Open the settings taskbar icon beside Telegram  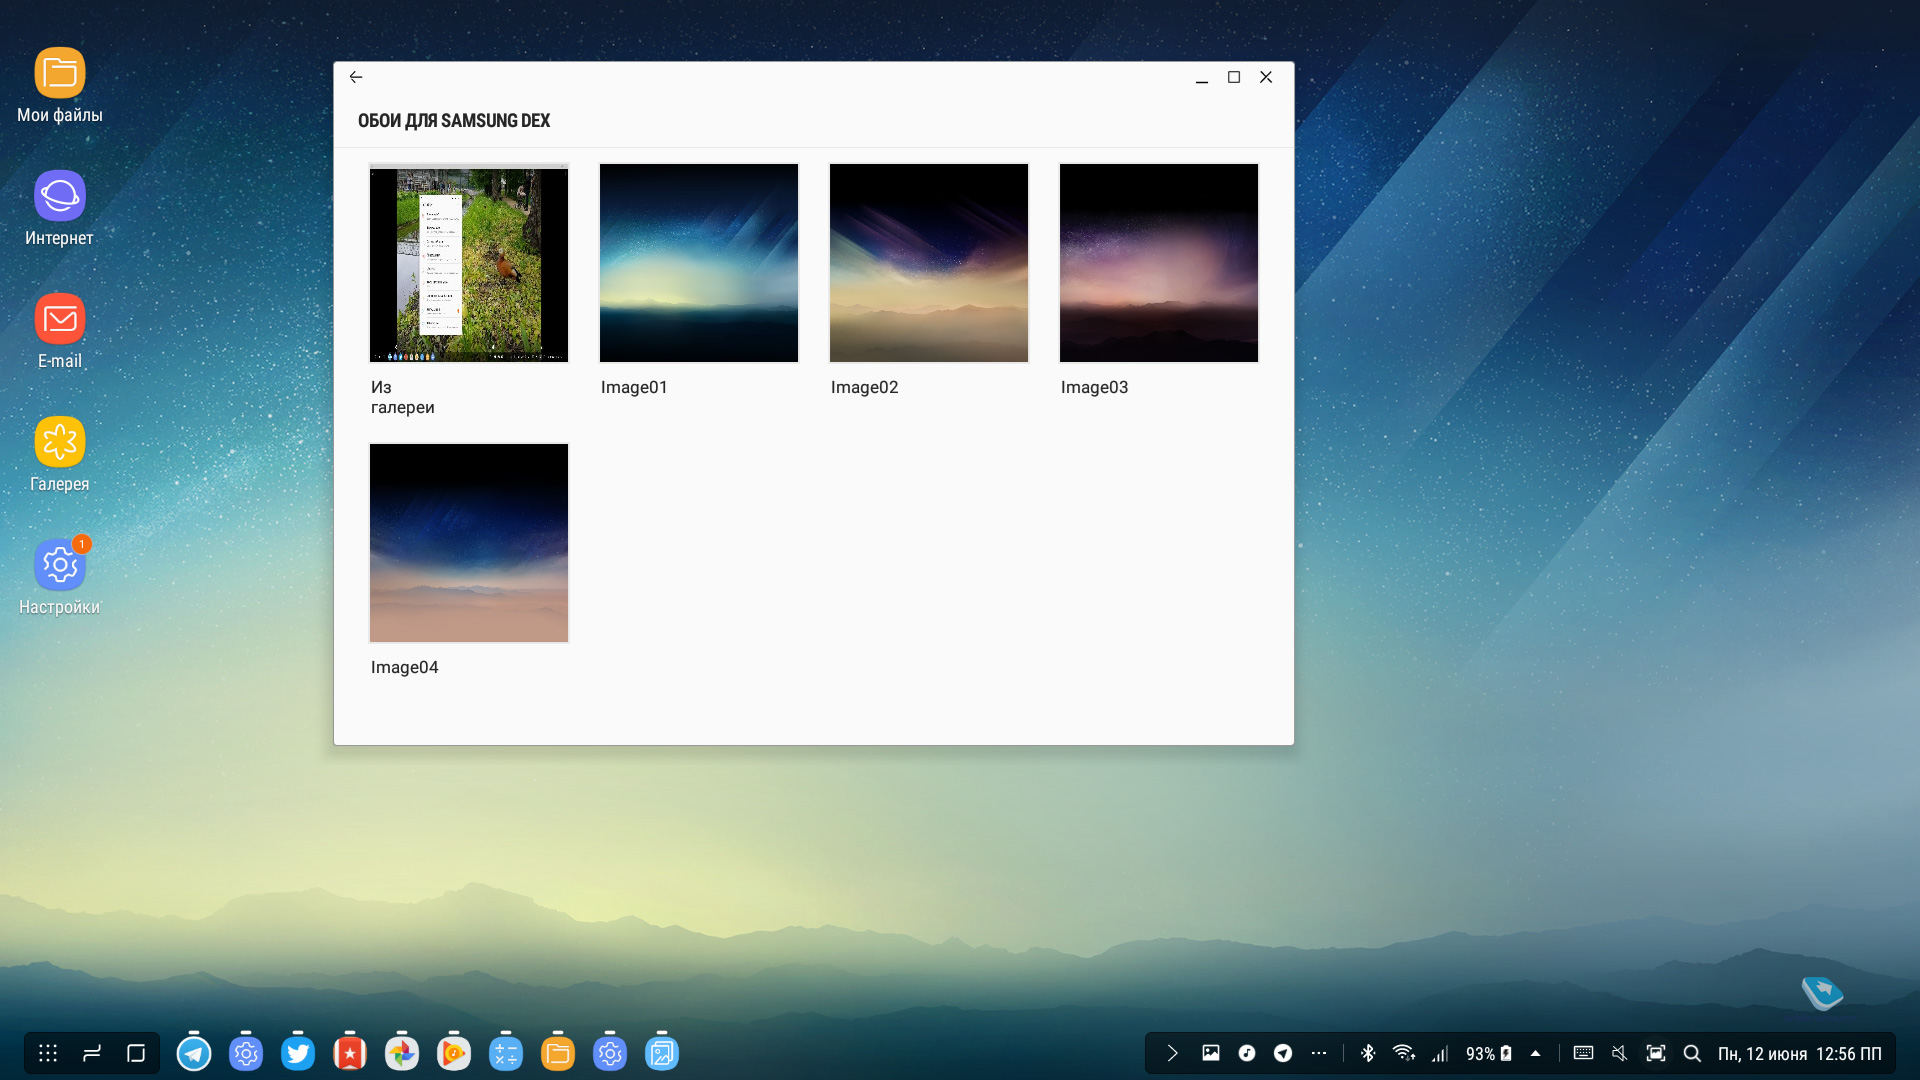246,1053
